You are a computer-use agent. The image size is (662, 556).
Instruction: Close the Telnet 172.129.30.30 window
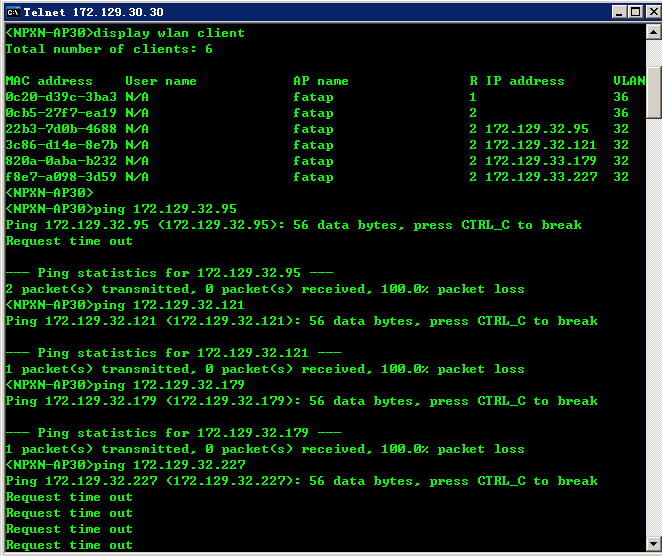tap(654, 12)
